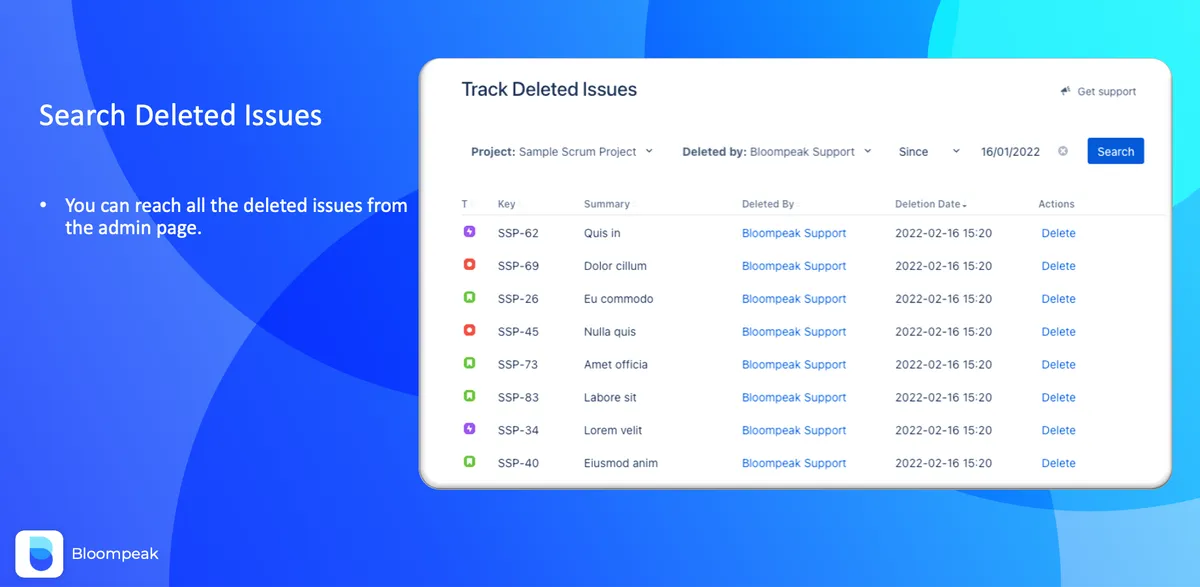Click Delete for SSP-26
1200x587 pixels.
(1058, 299)
